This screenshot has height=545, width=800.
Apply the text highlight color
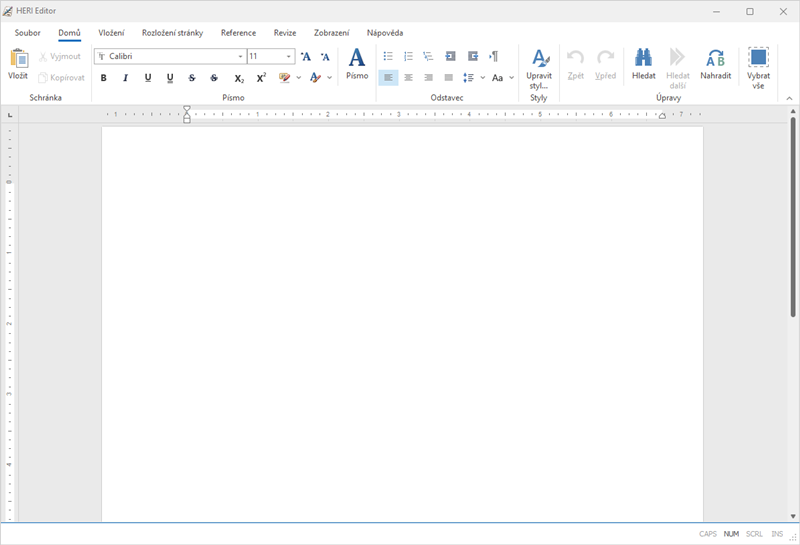tap(284, 78)
